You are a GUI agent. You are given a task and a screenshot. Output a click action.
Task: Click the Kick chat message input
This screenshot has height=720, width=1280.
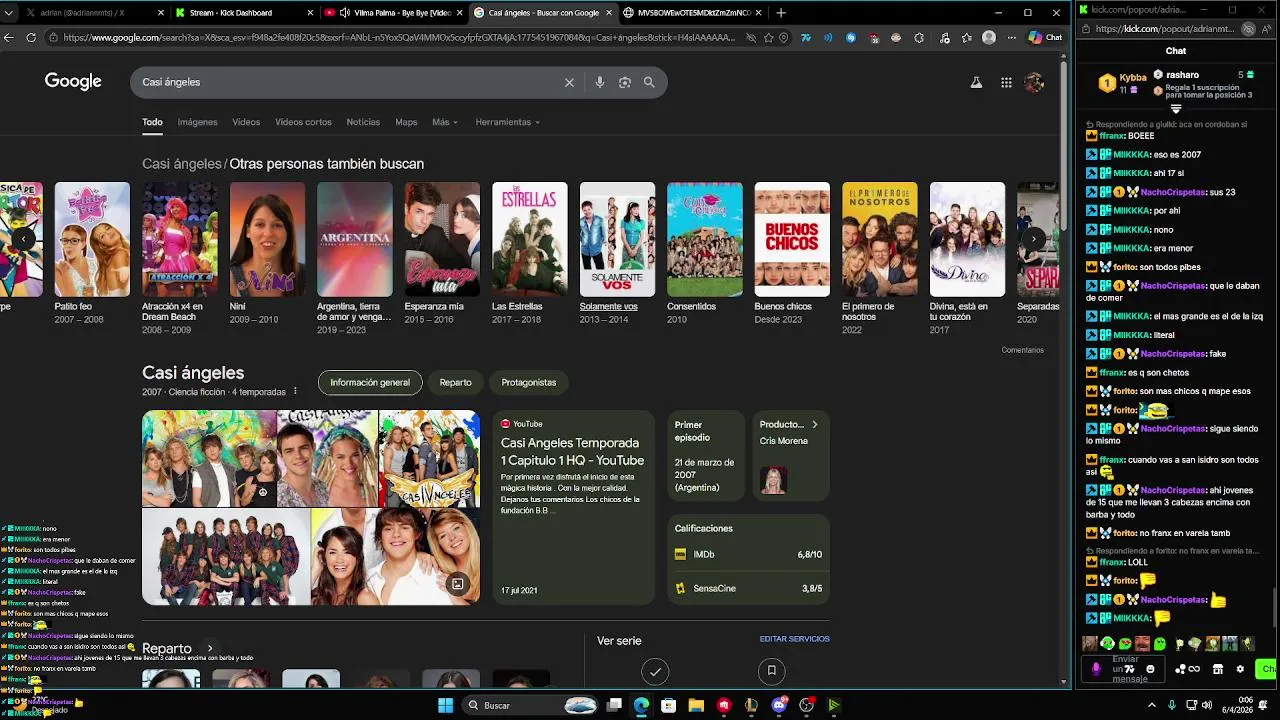(1124, 669)
